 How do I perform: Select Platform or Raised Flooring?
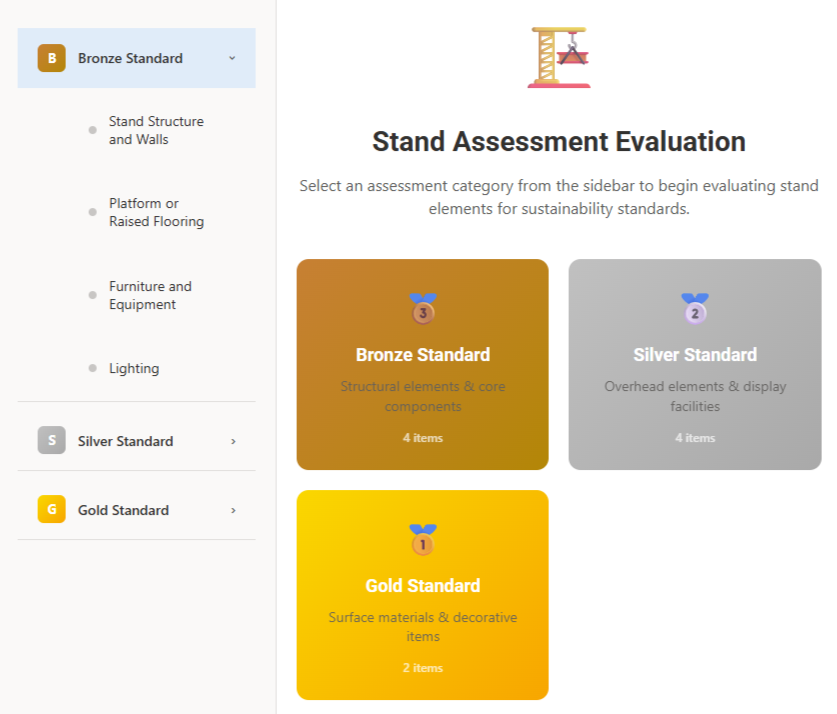click(x=156, y=212)
